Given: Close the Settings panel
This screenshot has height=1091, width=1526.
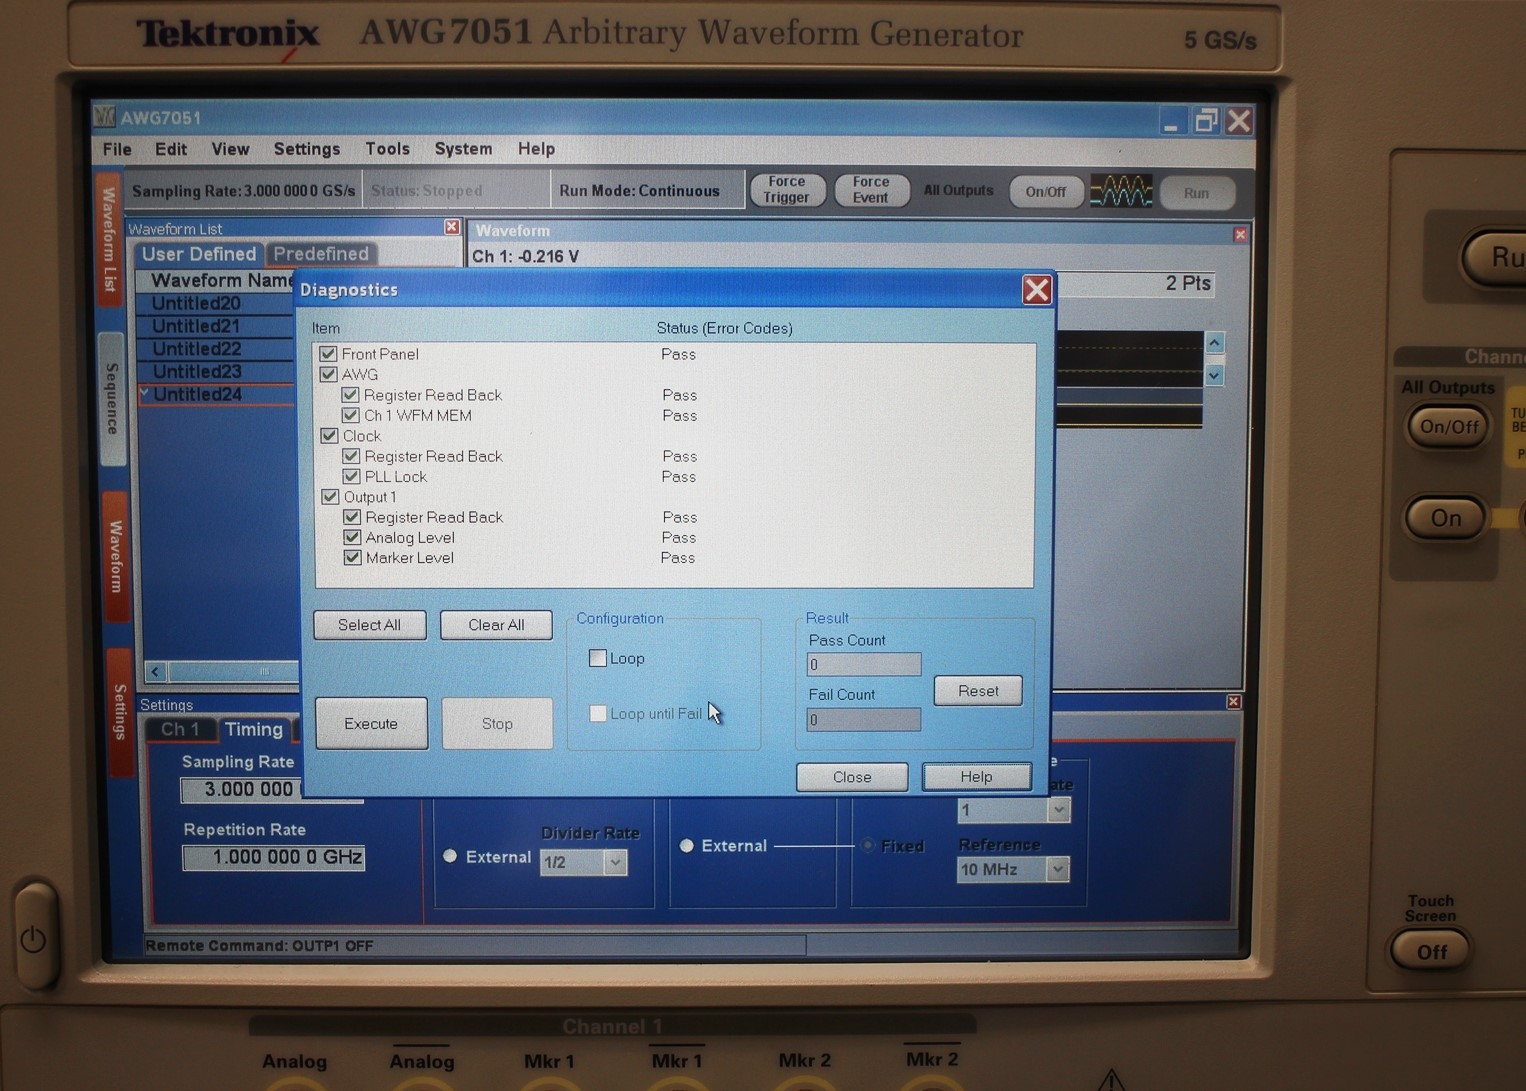Looking at the screenshot, I should pyautogui.click(x=1234, y=702).
